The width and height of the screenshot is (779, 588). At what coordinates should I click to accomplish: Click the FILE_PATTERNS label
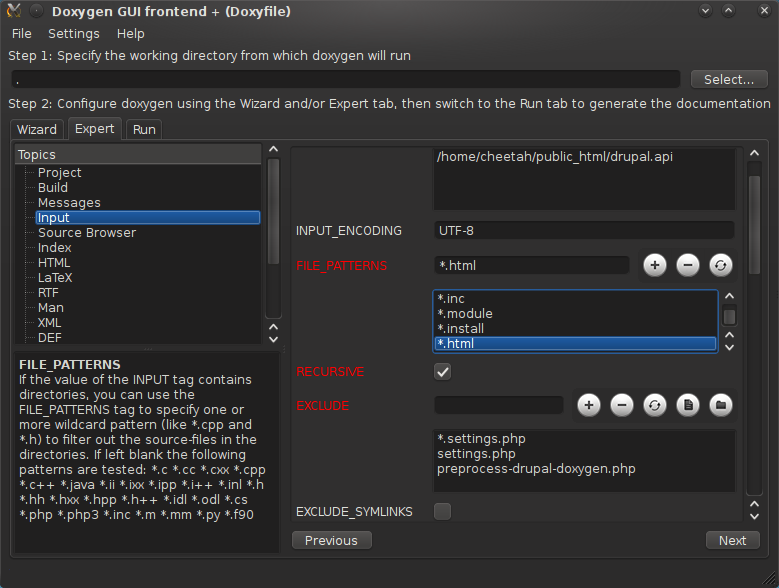point(341,266)
